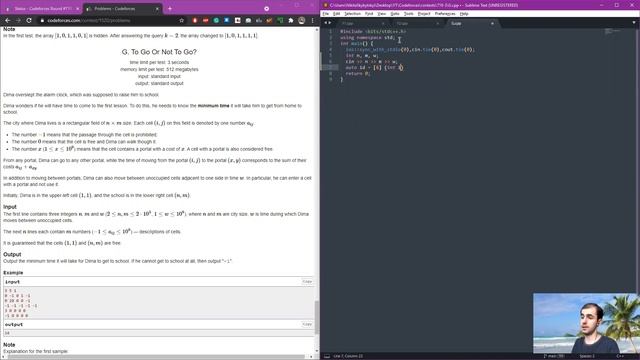Click the webcam overlay video thumbnail
Viewport: 640px width, 360px height.
pyautogui.click(x=586, y=323)
